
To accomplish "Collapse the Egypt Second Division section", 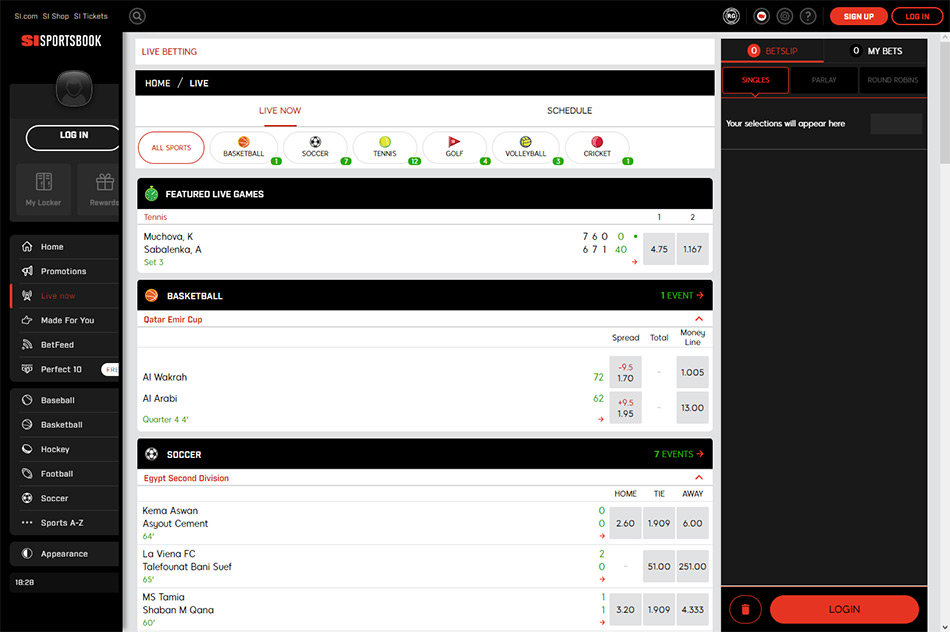I will pos(699,478).
